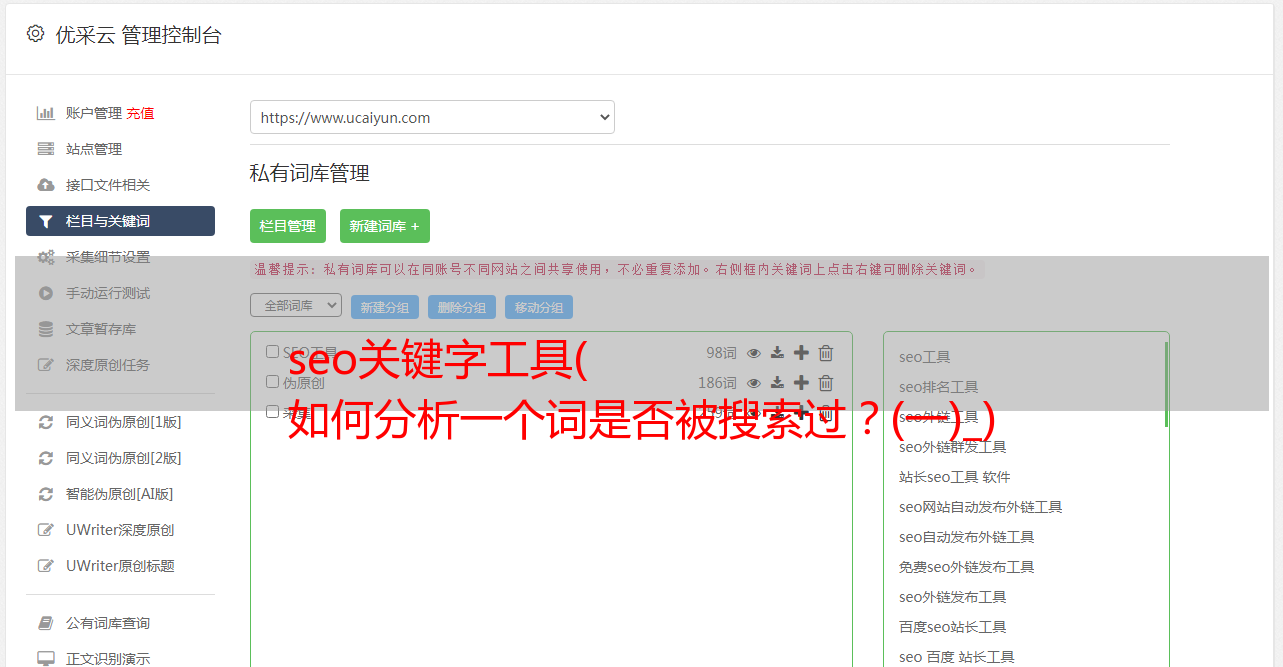Image resolution: width=1283 pixels, height=667 pixels.
Task: Select keyword 'seo工具' in right list
Action: click(925, 357)
